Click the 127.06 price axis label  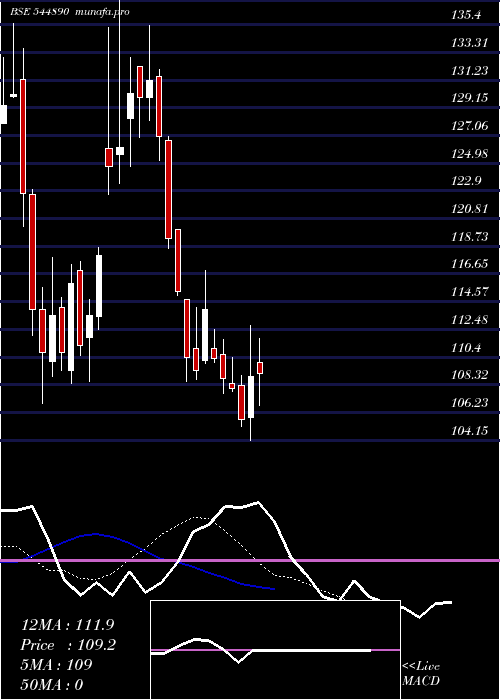click(470, 126)
